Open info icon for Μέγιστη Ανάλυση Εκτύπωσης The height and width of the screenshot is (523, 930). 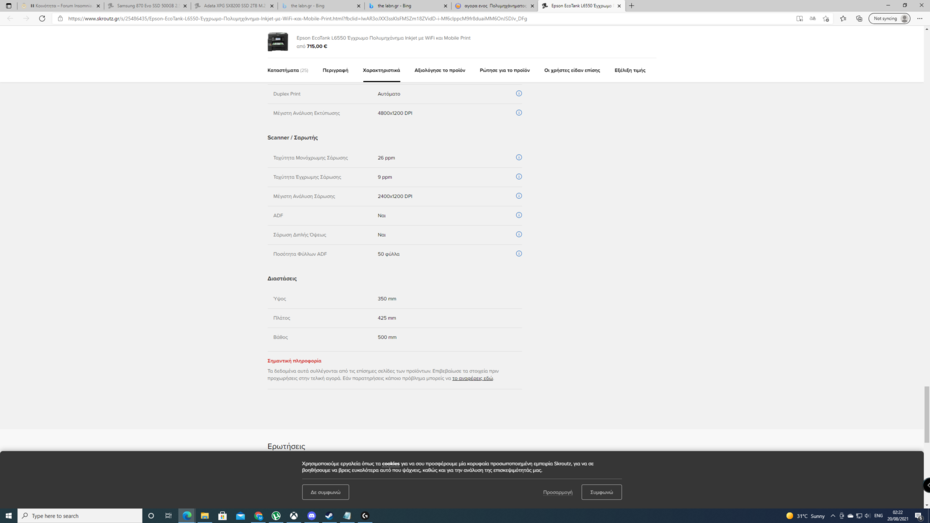pos(518,113)
